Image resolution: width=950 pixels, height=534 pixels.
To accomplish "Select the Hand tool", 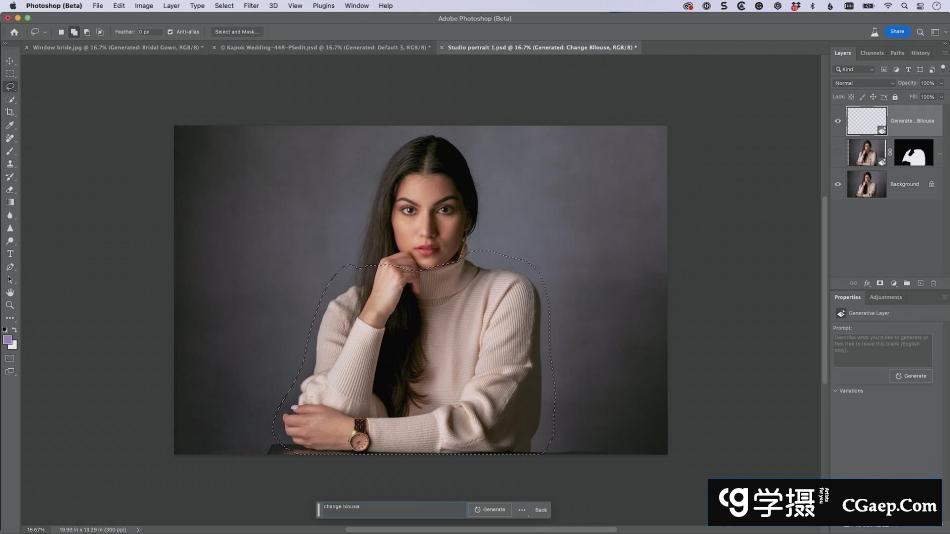I will coord(10,292).
